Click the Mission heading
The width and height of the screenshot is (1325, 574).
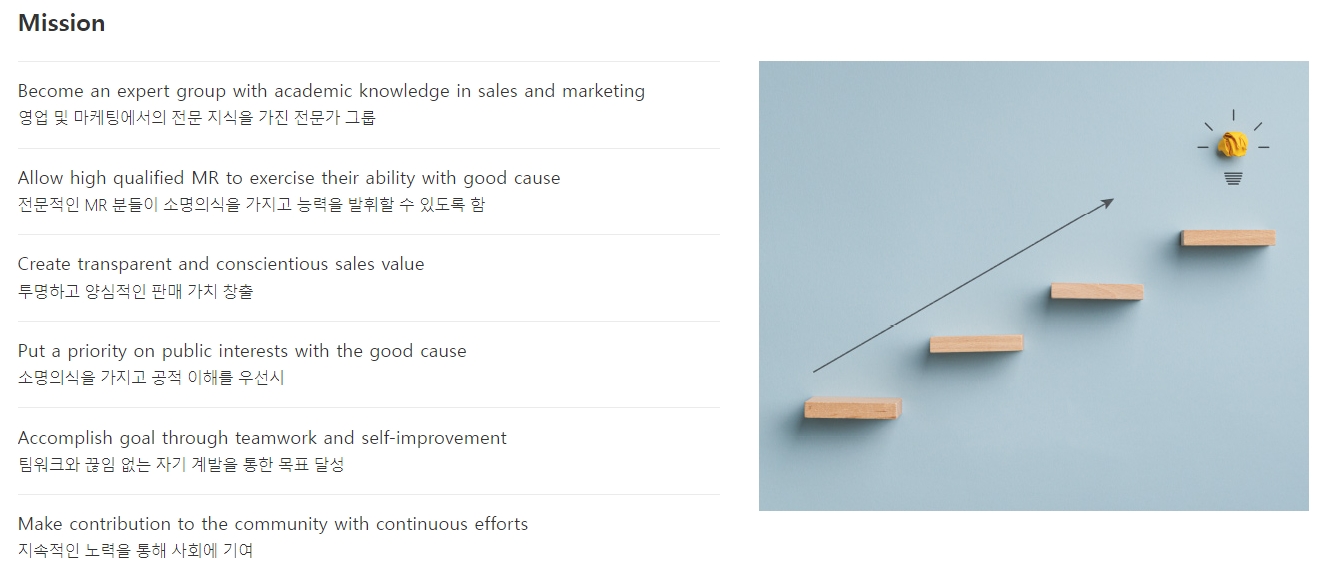(x=61, y=23)
